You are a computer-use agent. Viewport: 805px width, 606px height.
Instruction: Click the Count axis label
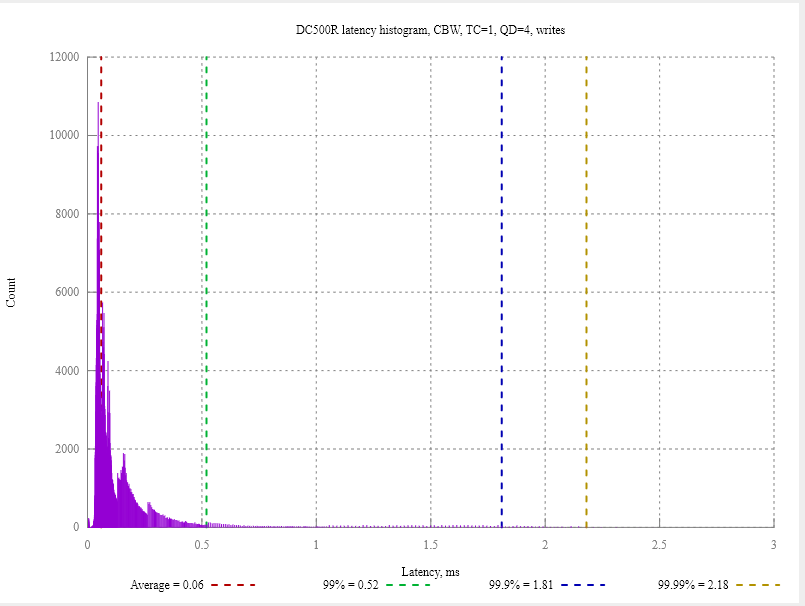point(12,291)
